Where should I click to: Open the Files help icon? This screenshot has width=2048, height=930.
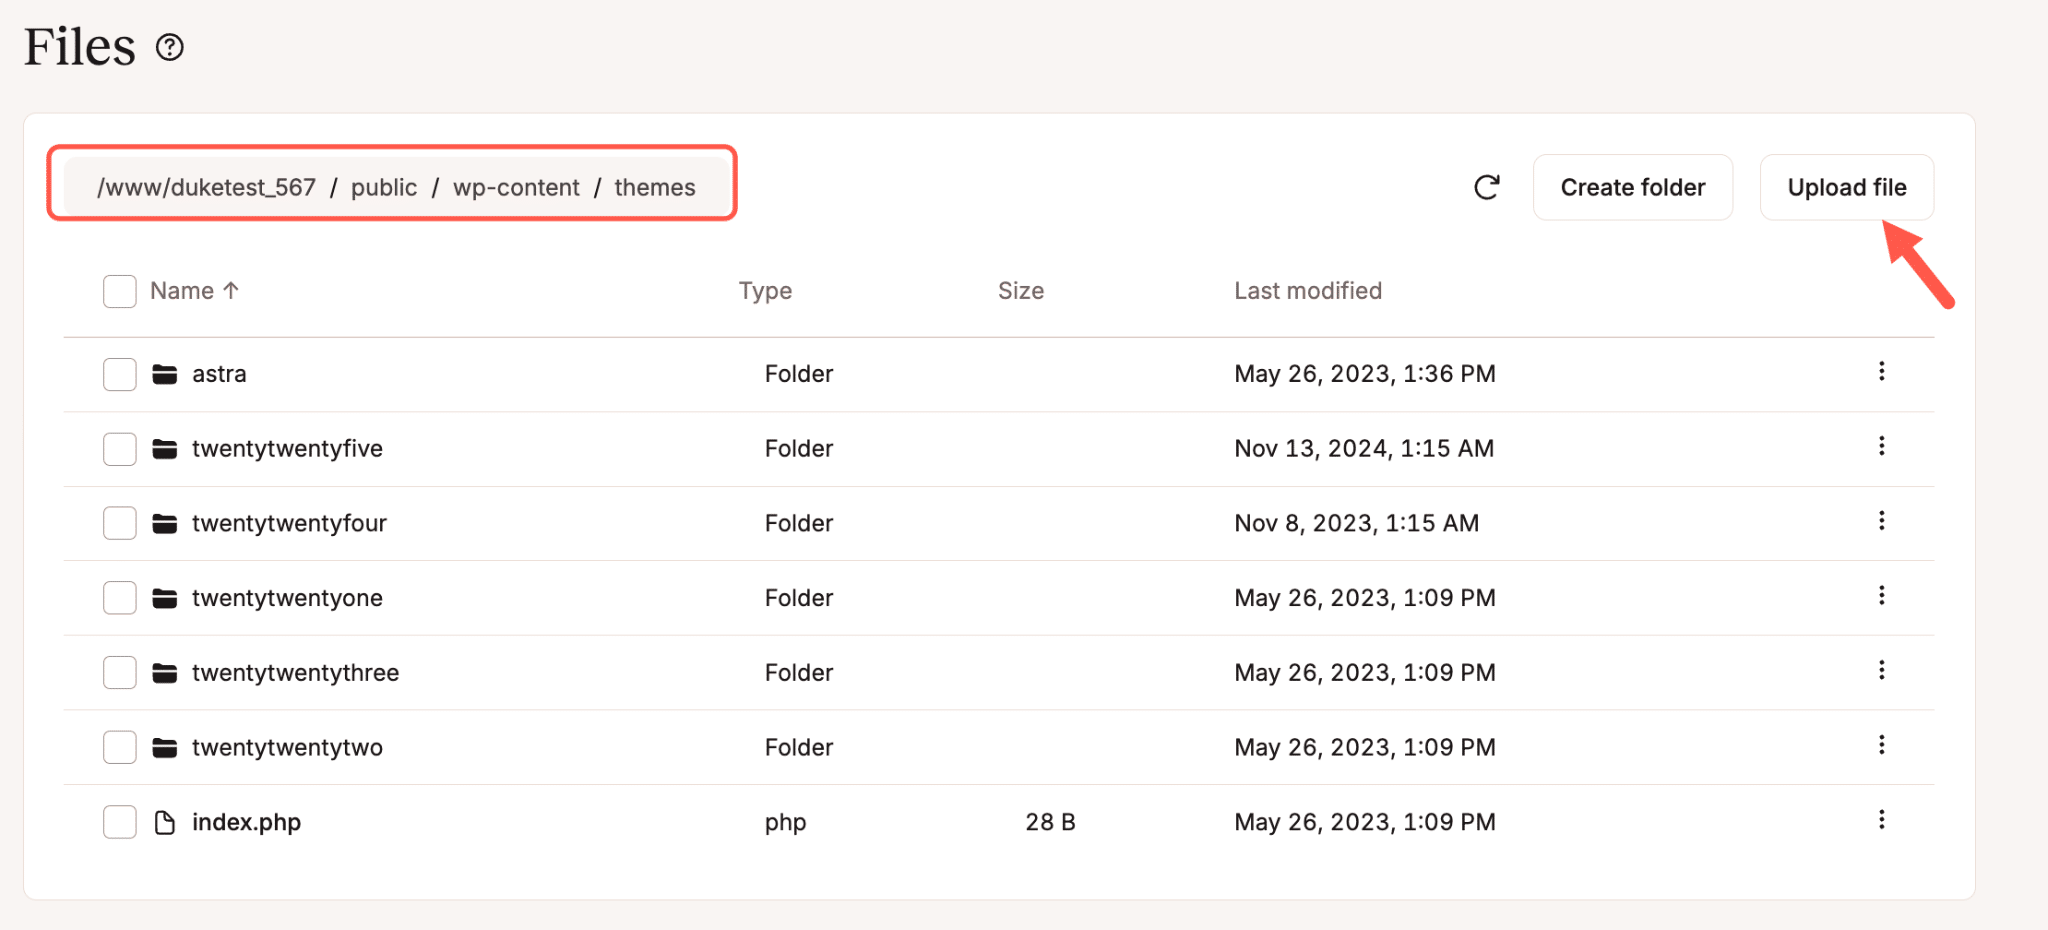170,47
